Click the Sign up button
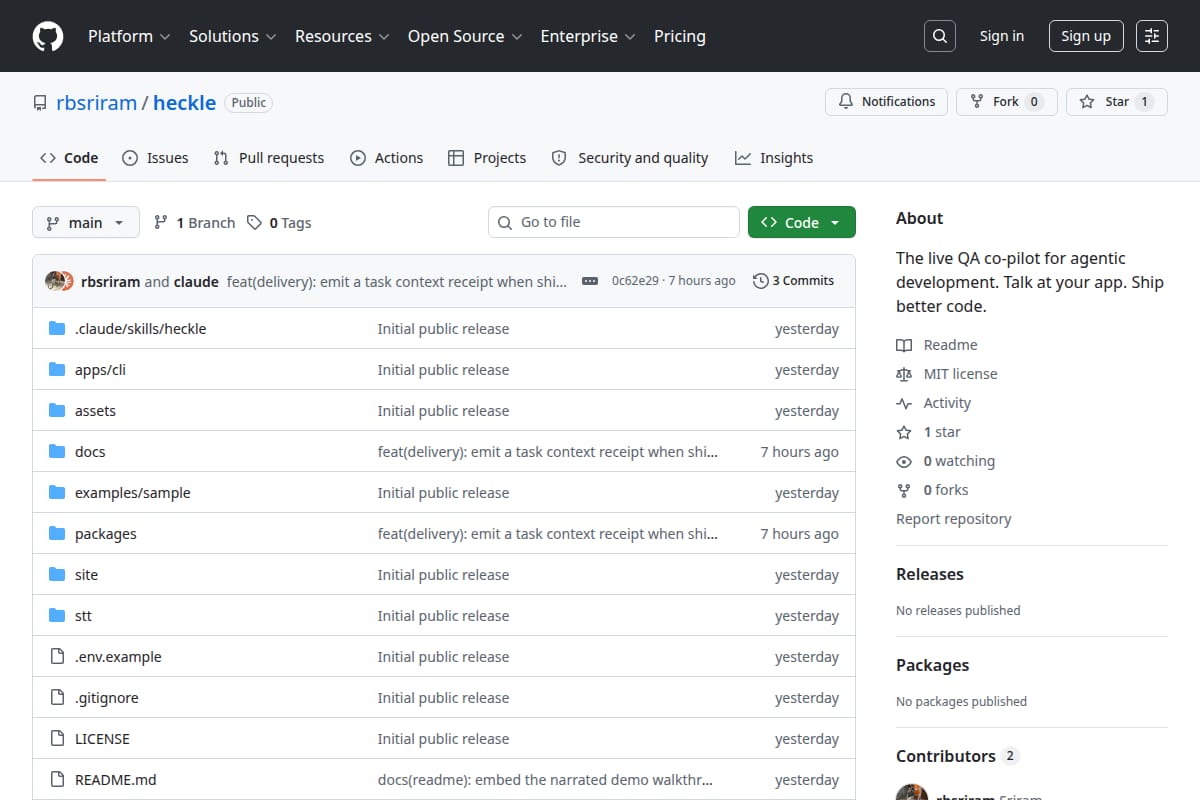The width and height of the screenshot is (1200, 800). pyautogui.click(x=1086, y=36)
